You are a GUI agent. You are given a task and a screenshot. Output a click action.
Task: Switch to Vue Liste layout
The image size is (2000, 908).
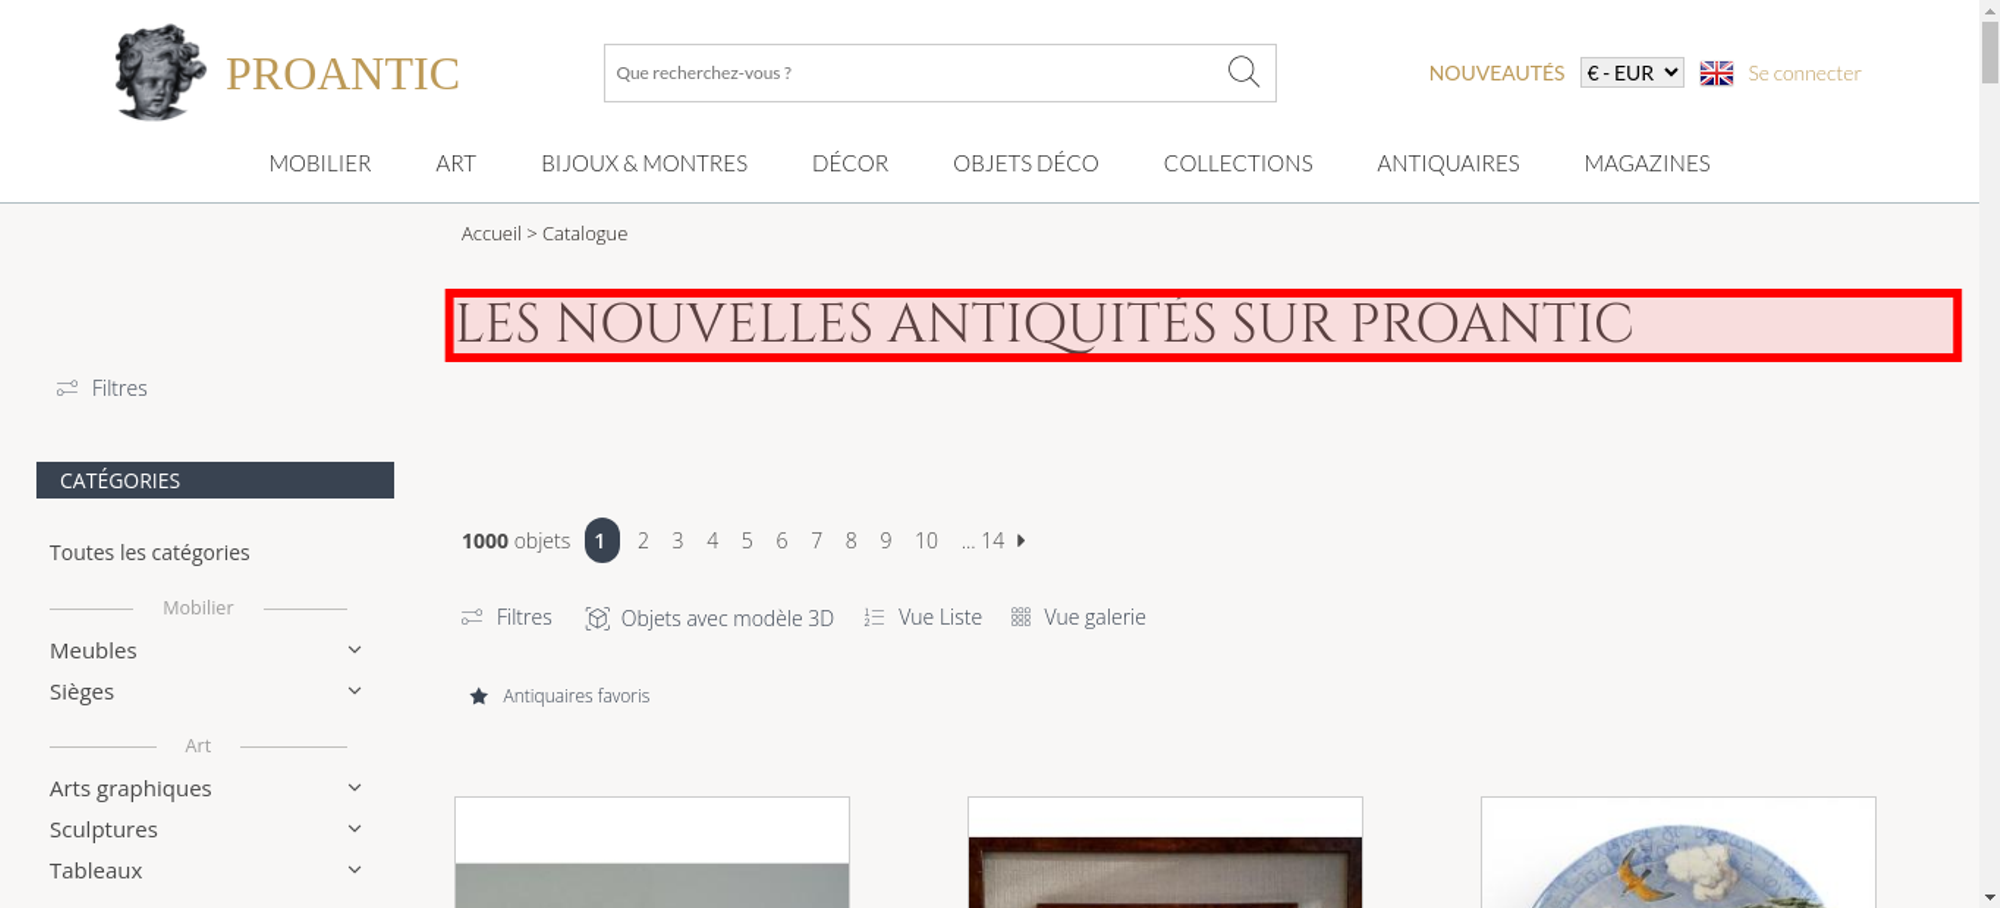click(923, 617)
